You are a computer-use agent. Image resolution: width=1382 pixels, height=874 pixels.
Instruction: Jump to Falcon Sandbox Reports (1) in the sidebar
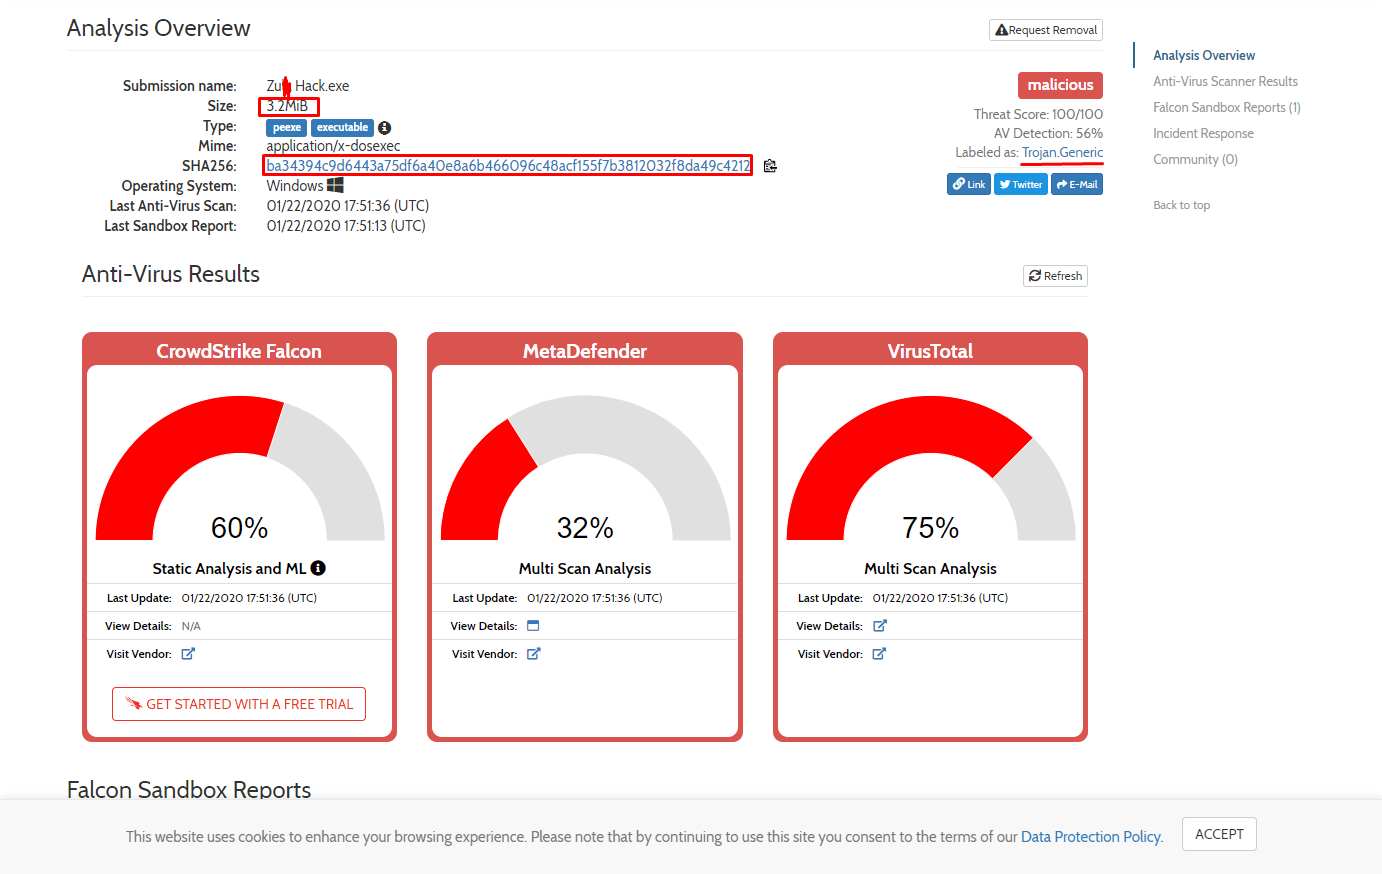[x=1227, y=107]
